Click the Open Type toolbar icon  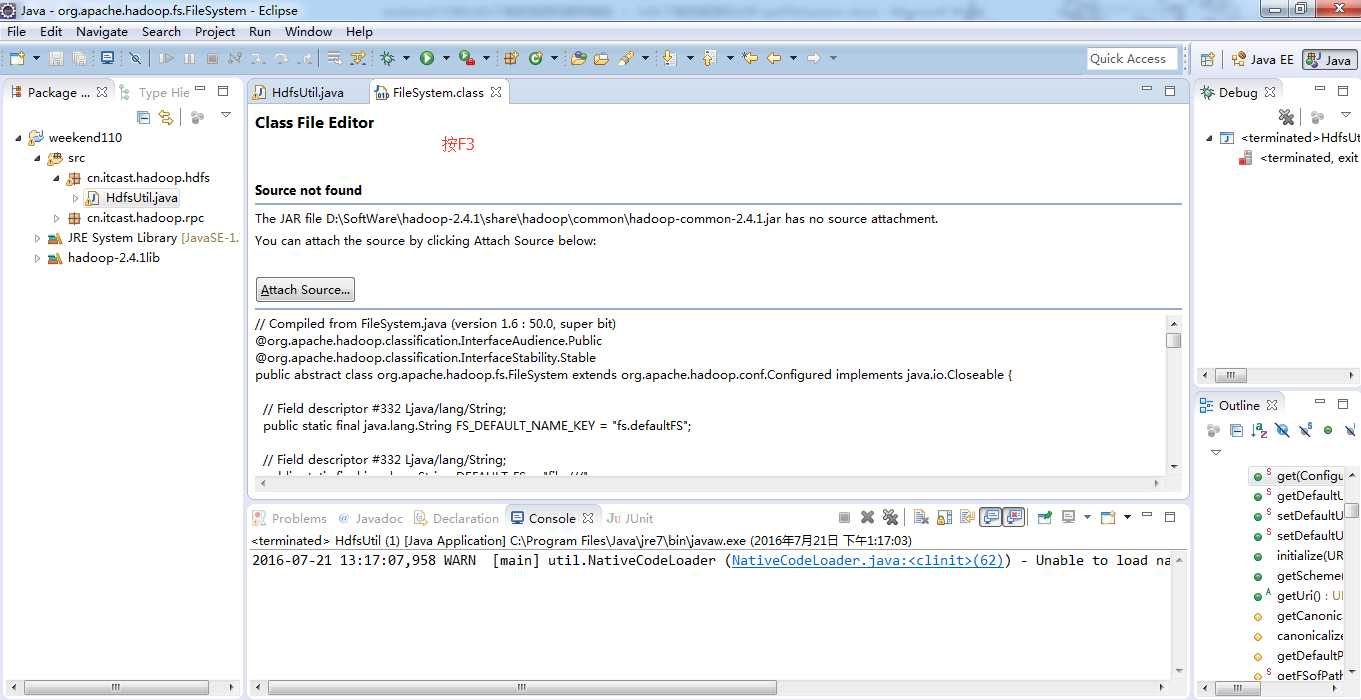click(578, 58)
